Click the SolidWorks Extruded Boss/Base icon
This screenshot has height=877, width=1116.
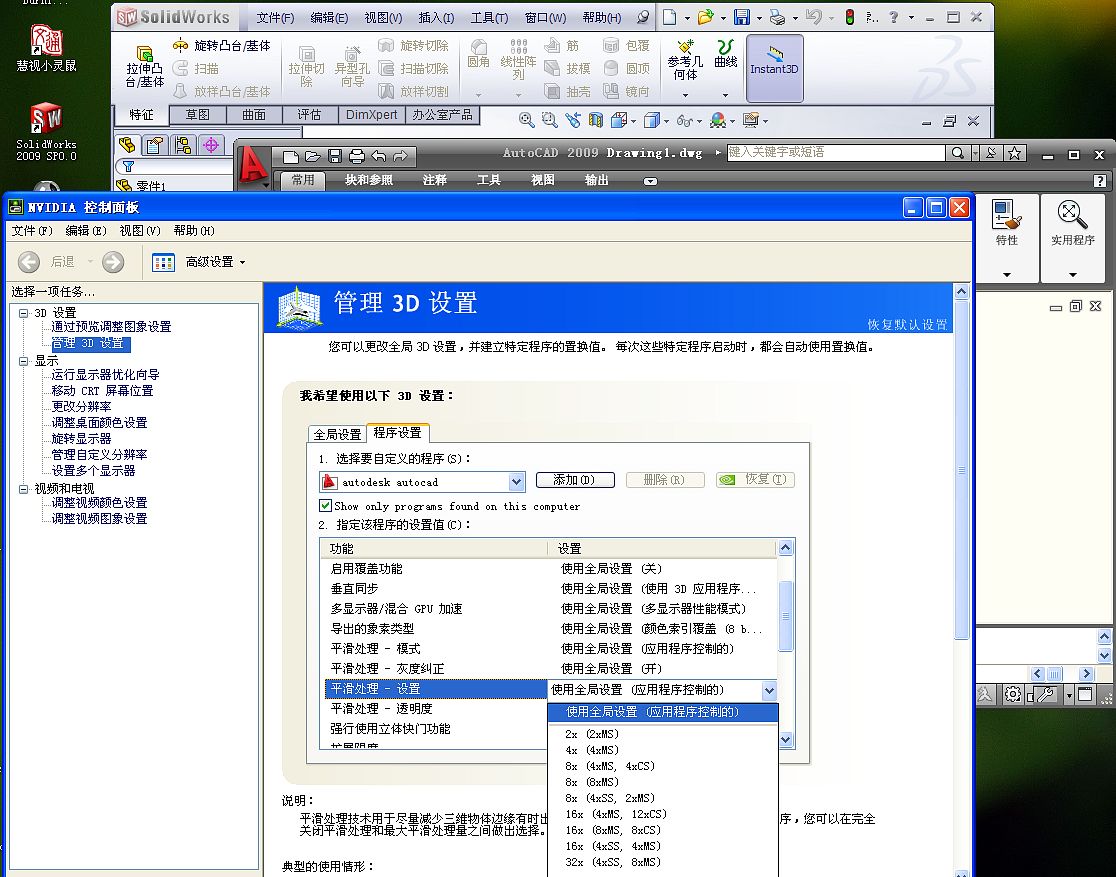[144, 67]
